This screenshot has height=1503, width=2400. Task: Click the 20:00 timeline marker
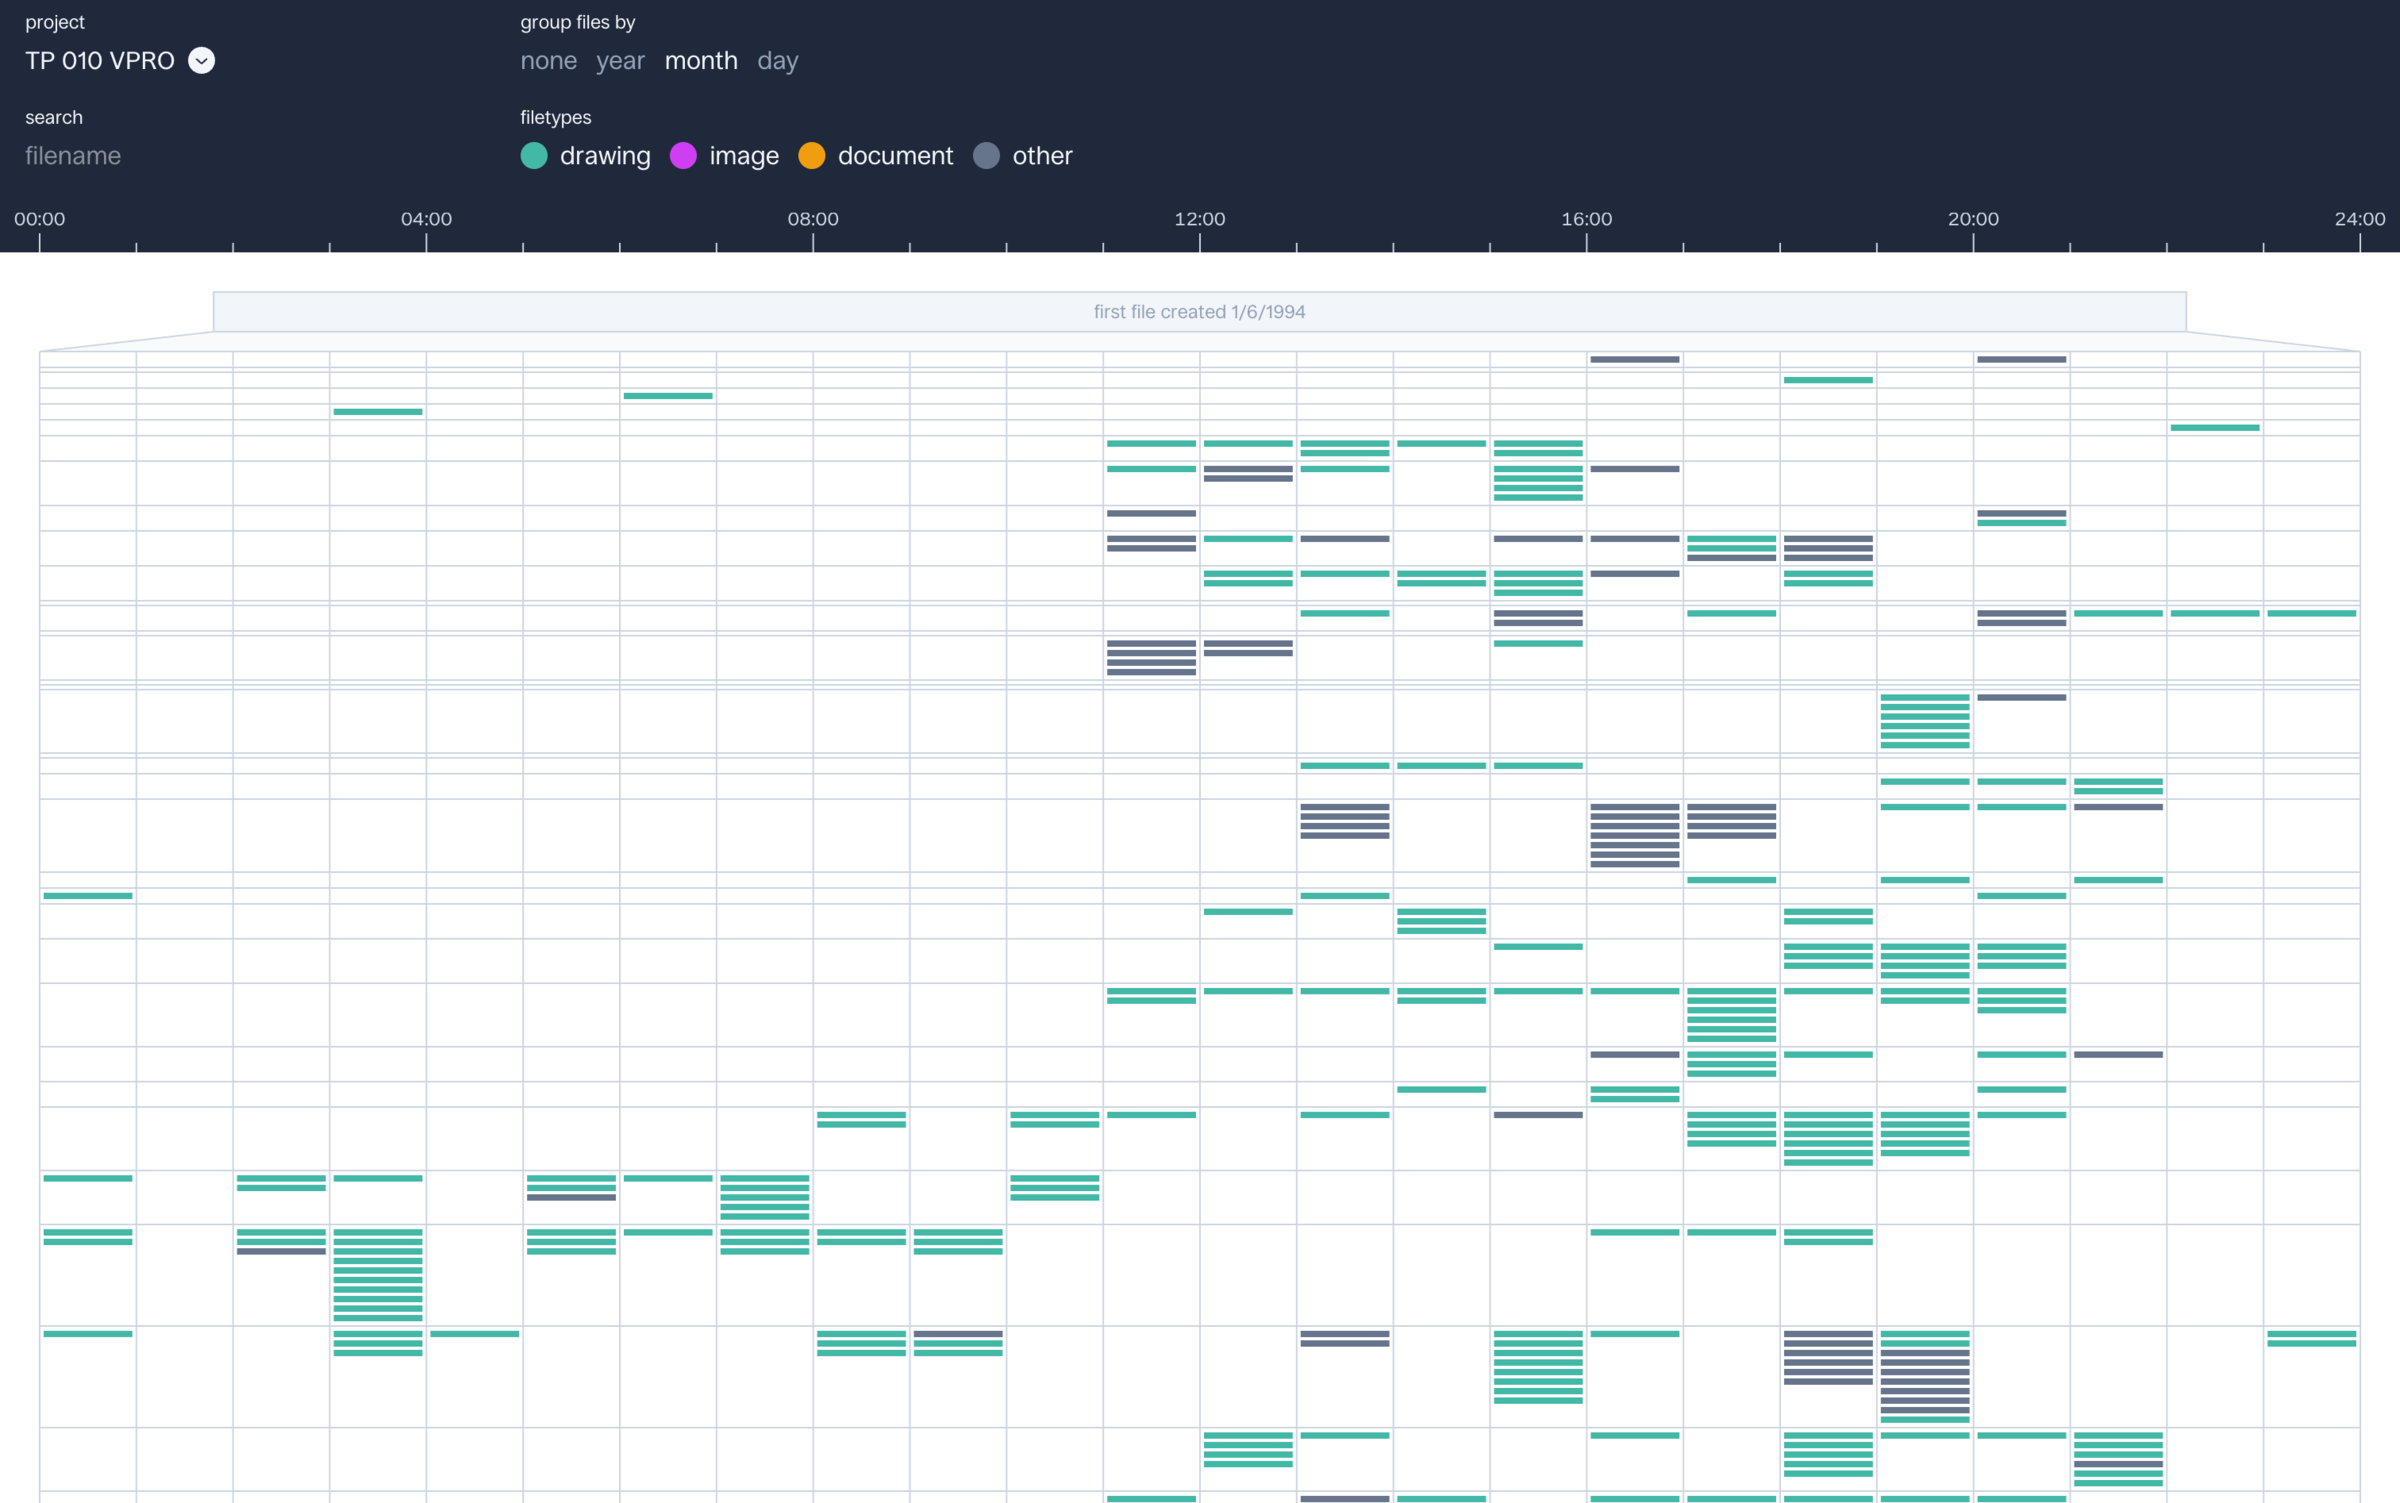[1972, 219]
